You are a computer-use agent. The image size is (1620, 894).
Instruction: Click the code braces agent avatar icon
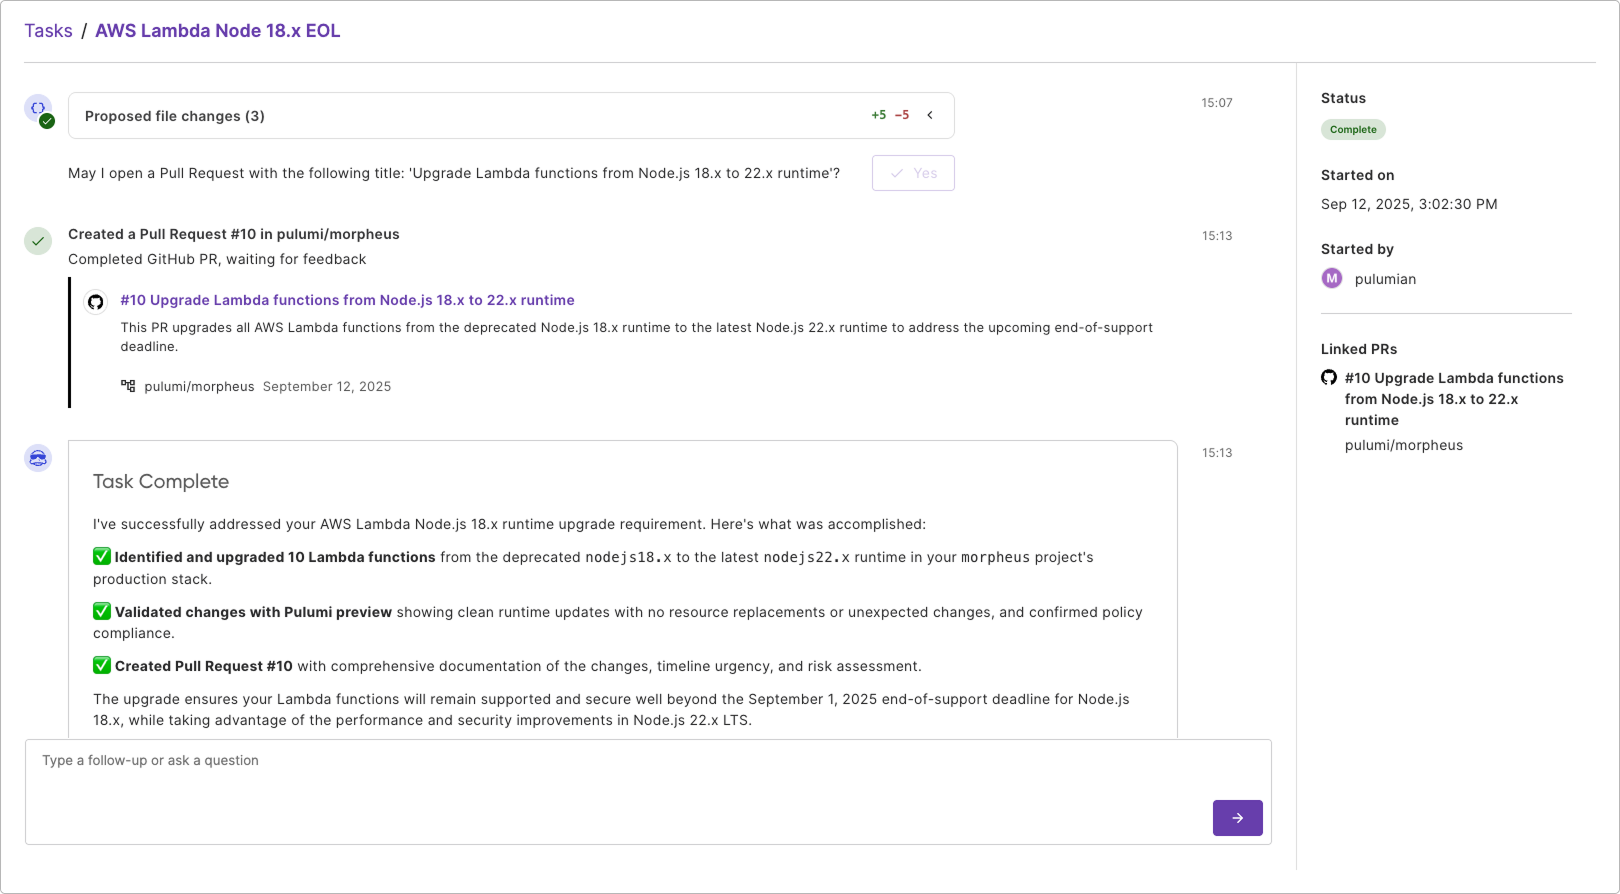click(38, 108)
